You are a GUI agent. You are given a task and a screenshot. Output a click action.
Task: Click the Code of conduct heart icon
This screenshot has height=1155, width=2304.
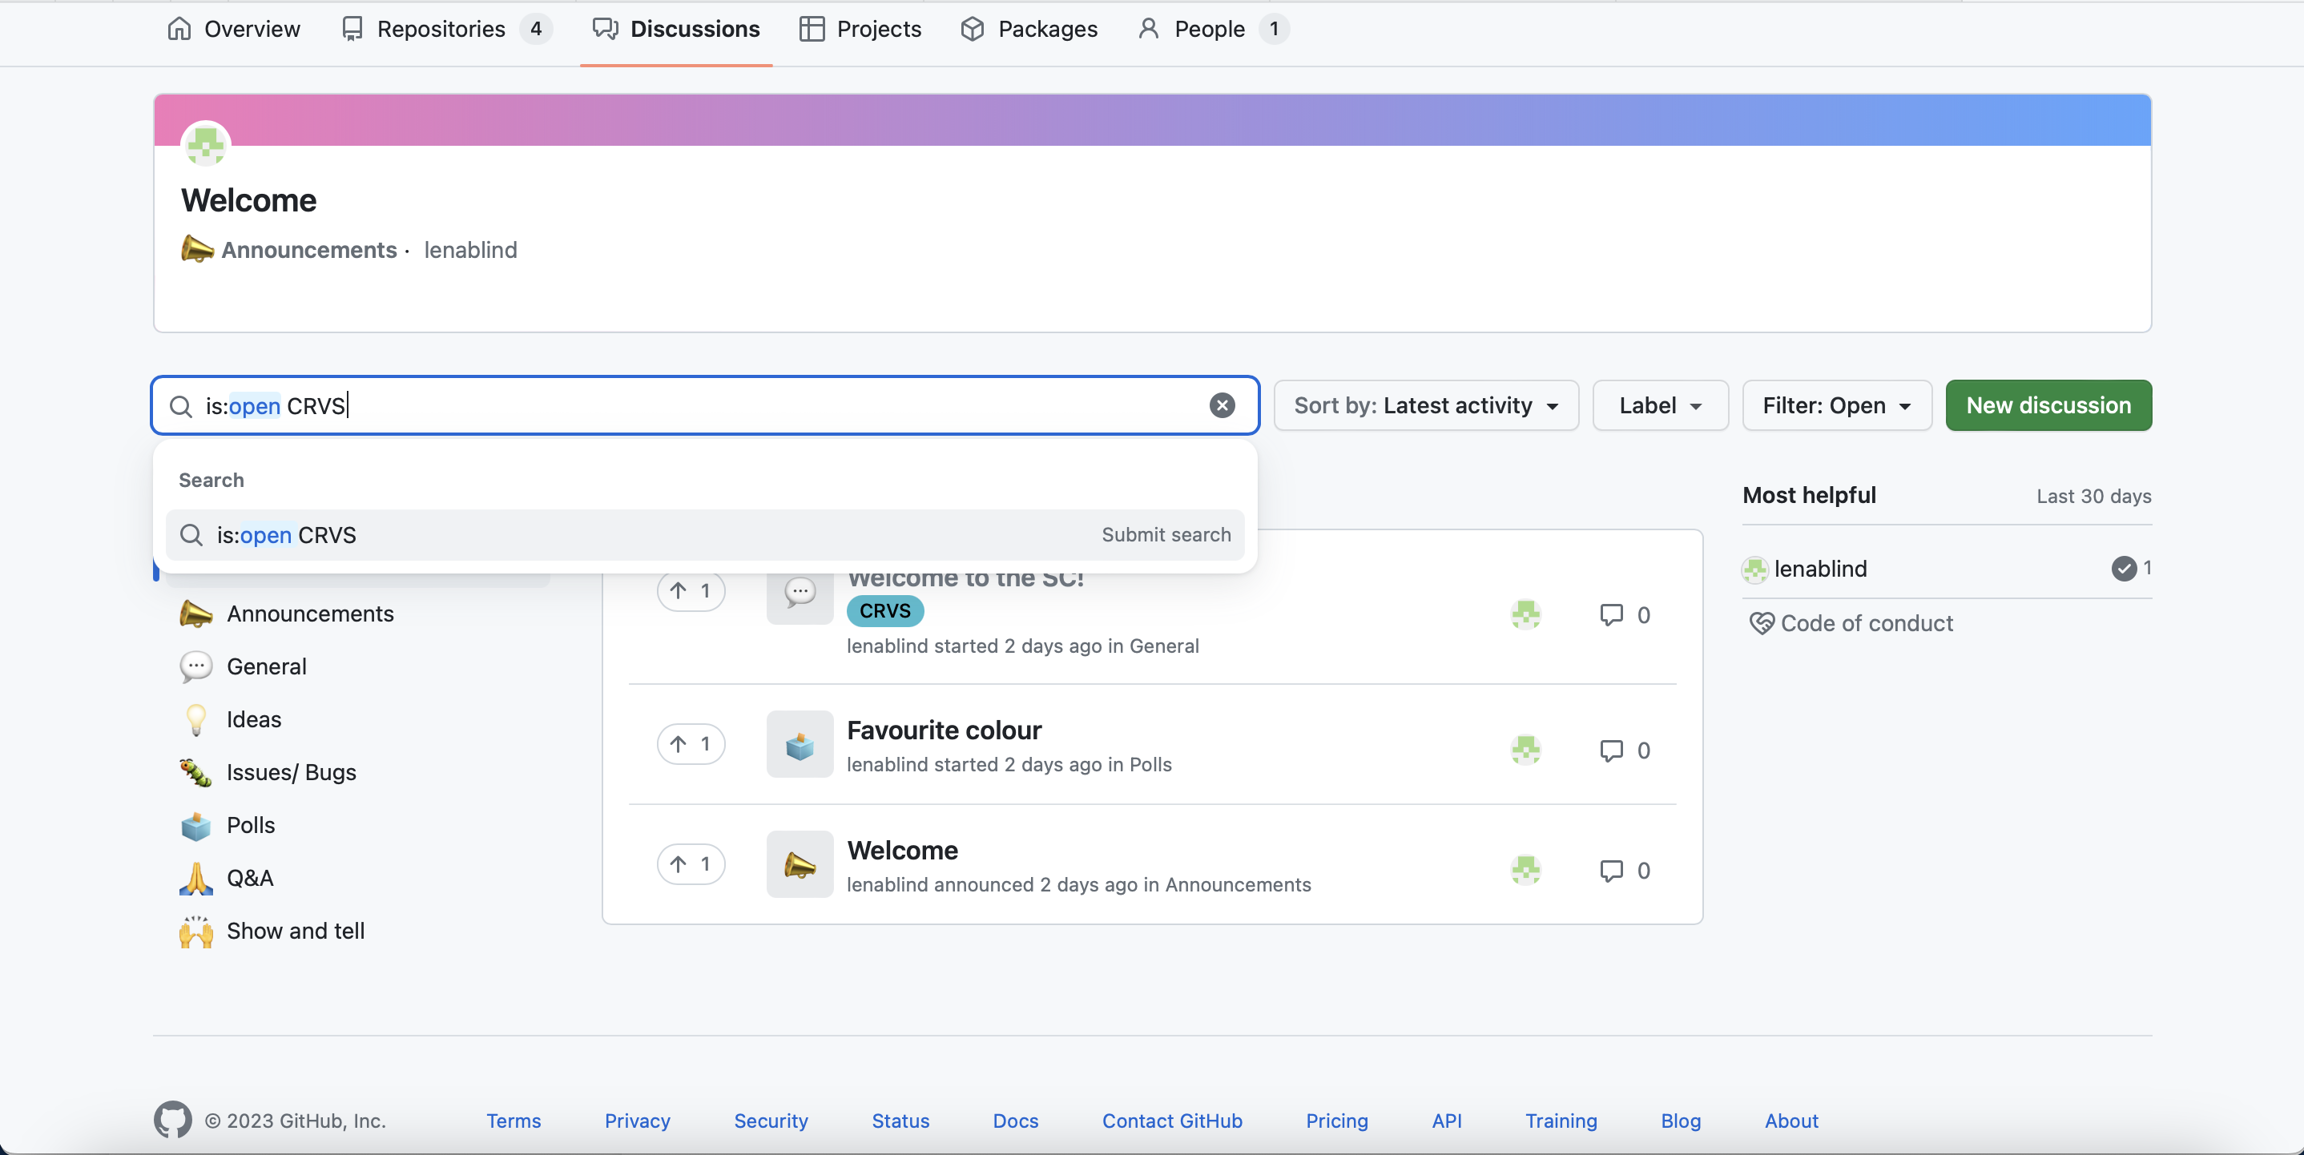pyautogui.click(x=1760, y=623)
